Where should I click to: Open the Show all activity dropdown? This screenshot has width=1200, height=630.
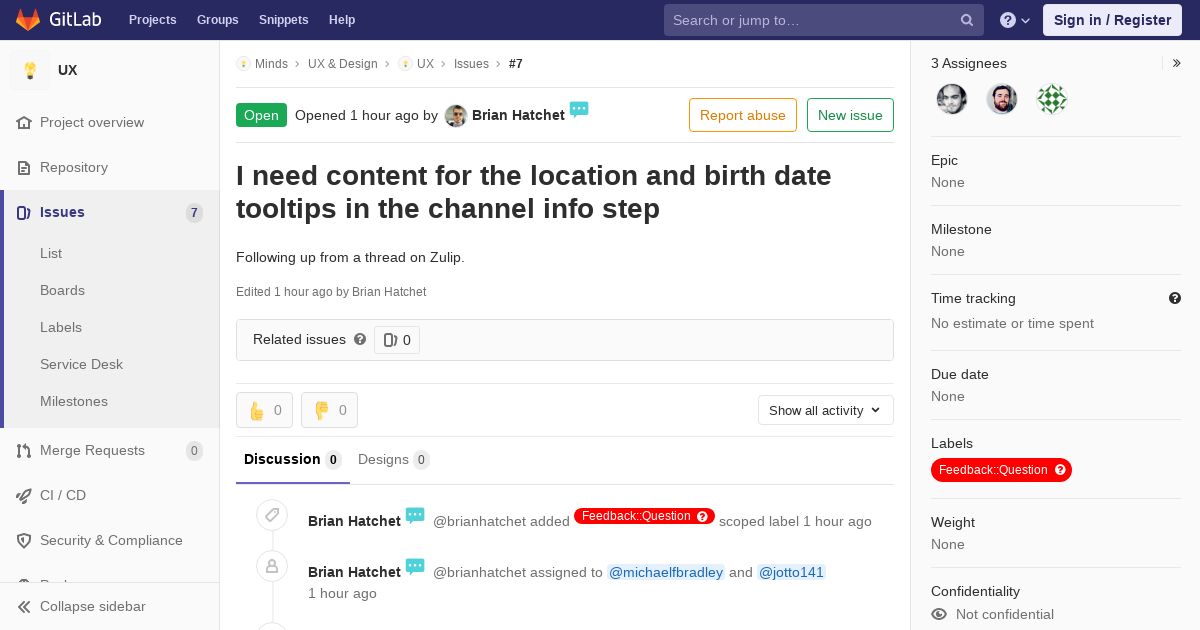(826, 410)
